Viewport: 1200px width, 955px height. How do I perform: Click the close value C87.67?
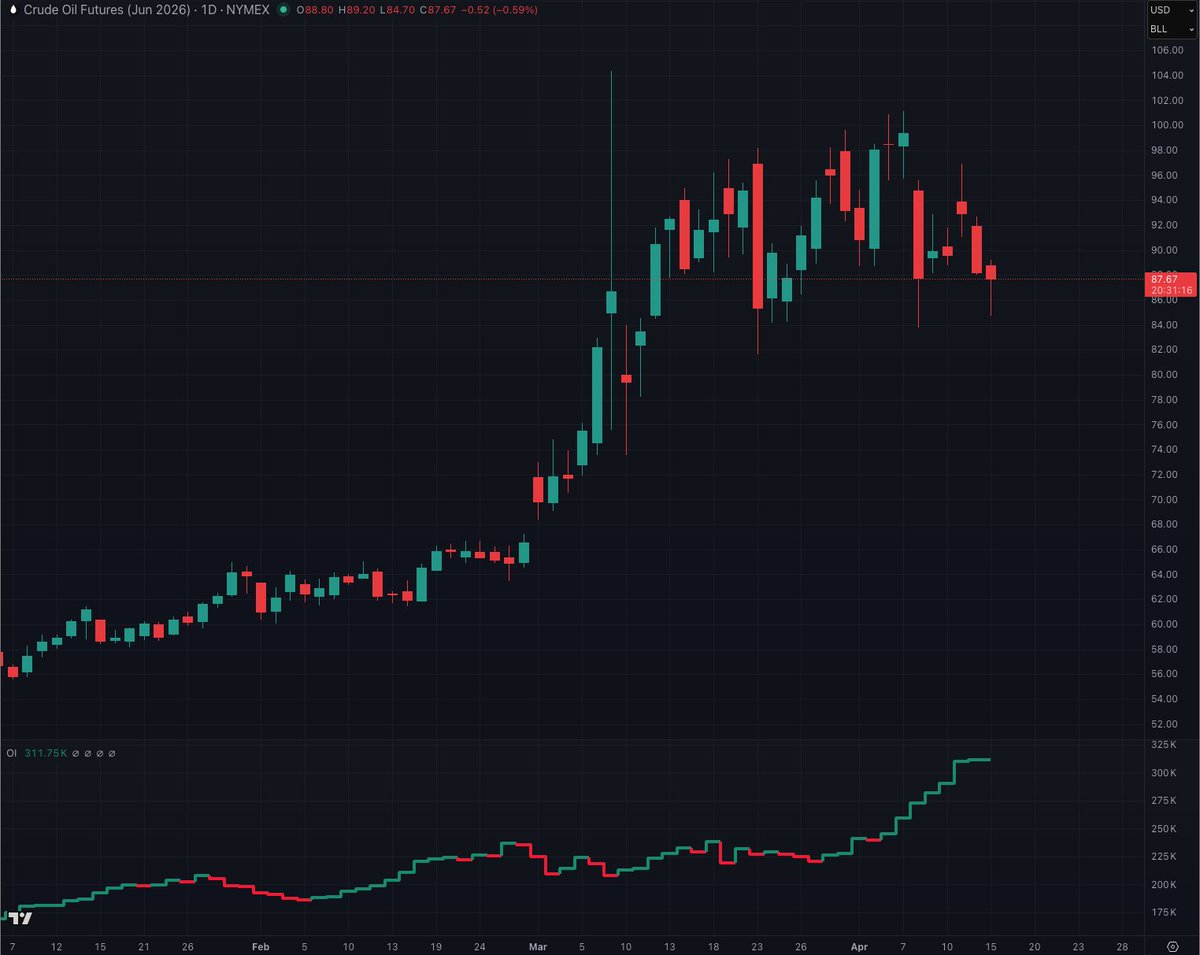pyautogui.click(x=436, y=10)
